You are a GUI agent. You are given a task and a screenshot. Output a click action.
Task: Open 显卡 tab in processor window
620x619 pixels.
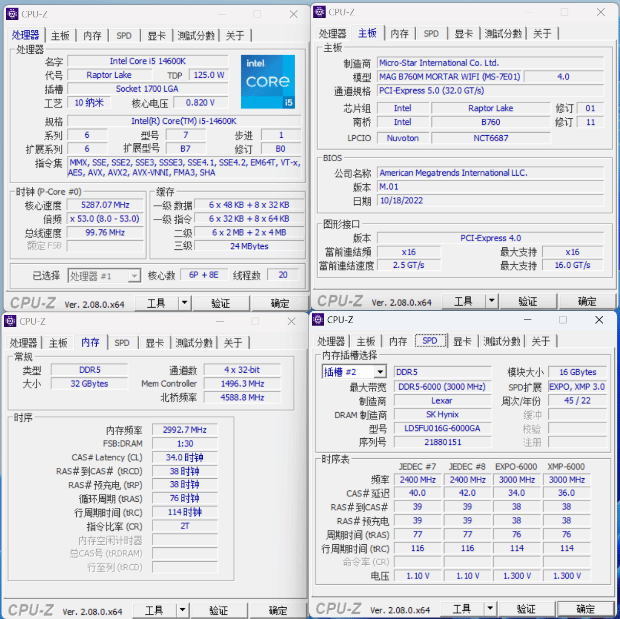156,36
